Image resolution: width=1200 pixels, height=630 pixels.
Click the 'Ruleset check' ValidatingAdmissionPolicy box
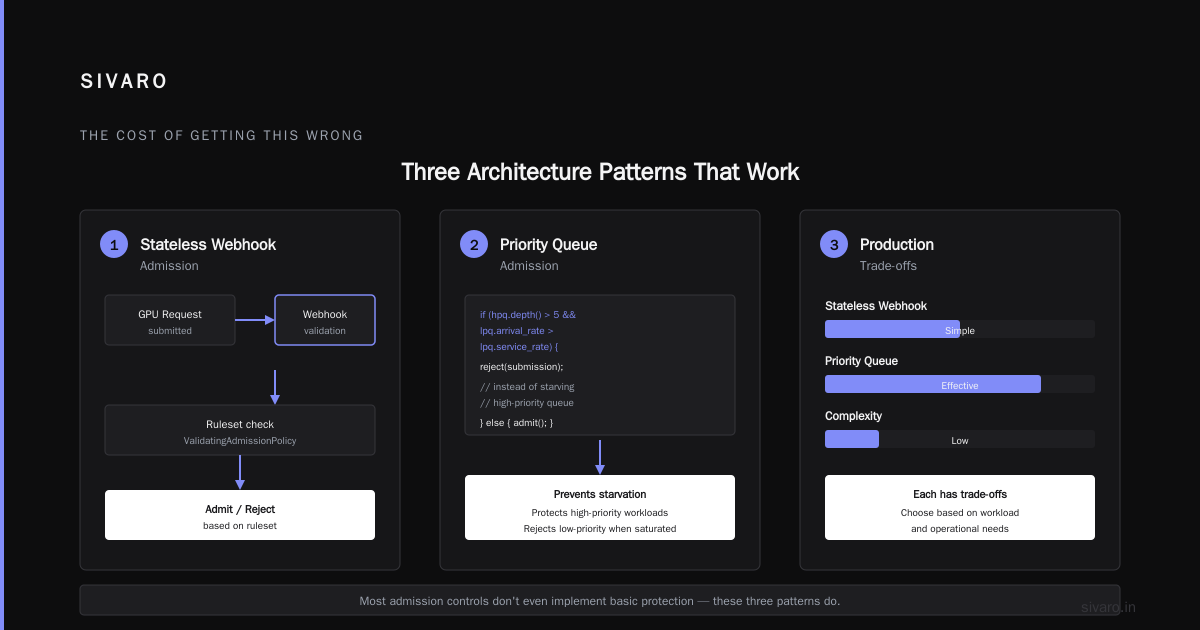tap(240, 430)
